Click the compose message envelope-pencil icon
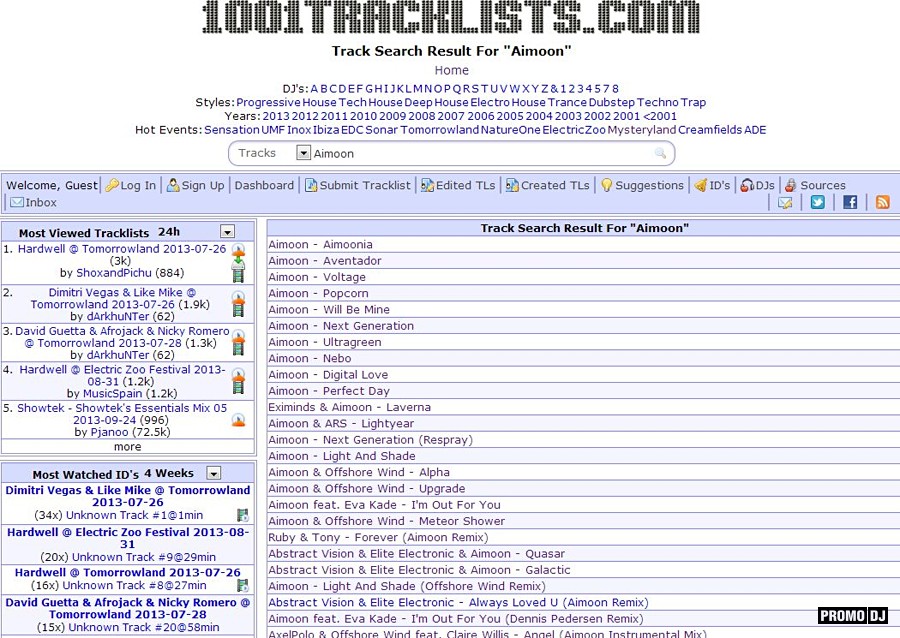The width and height of the screenshot is (900, 638). click(x=785, y=203)
